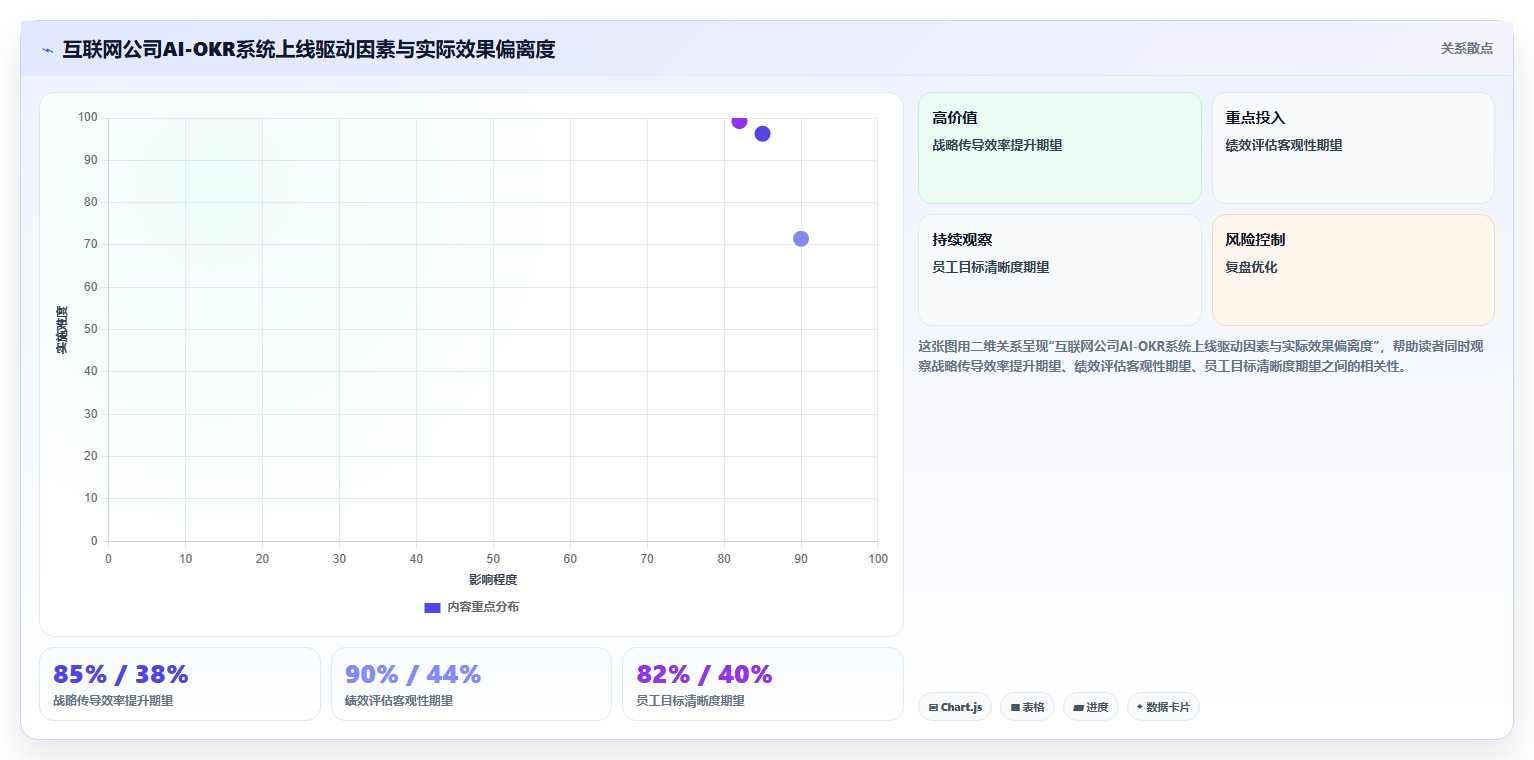
Task: Click the indigo scatter point at x=85
Action: [762, 134]
